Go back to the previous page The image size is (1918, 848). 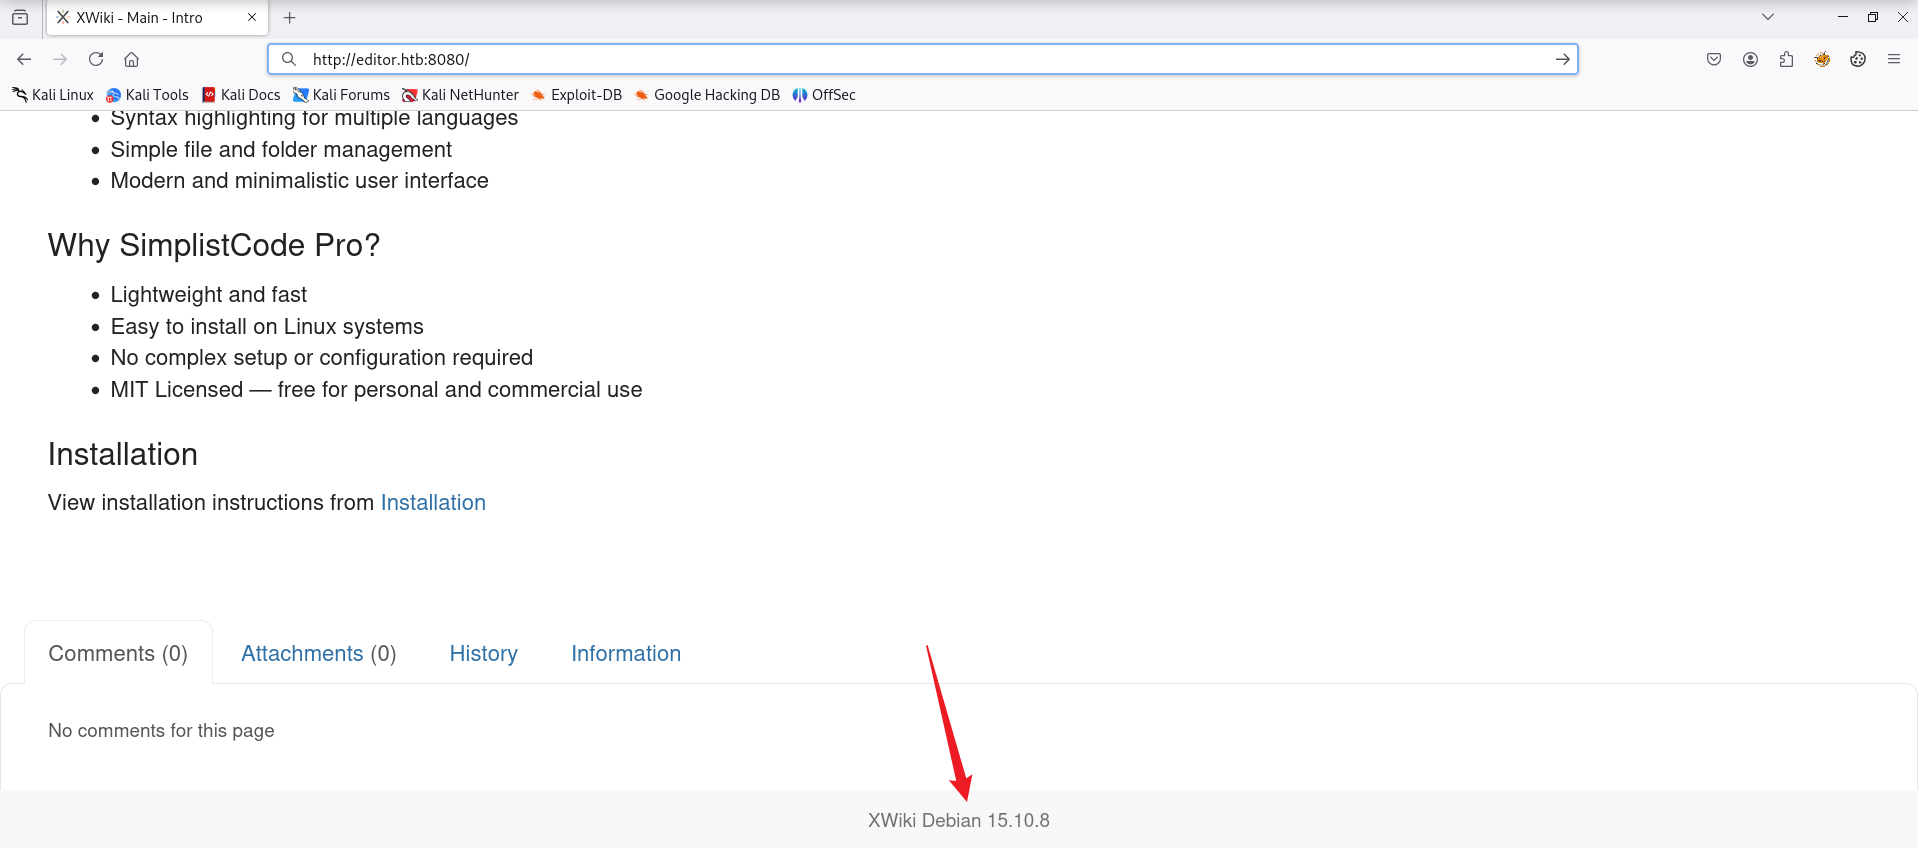pos(24,59)
